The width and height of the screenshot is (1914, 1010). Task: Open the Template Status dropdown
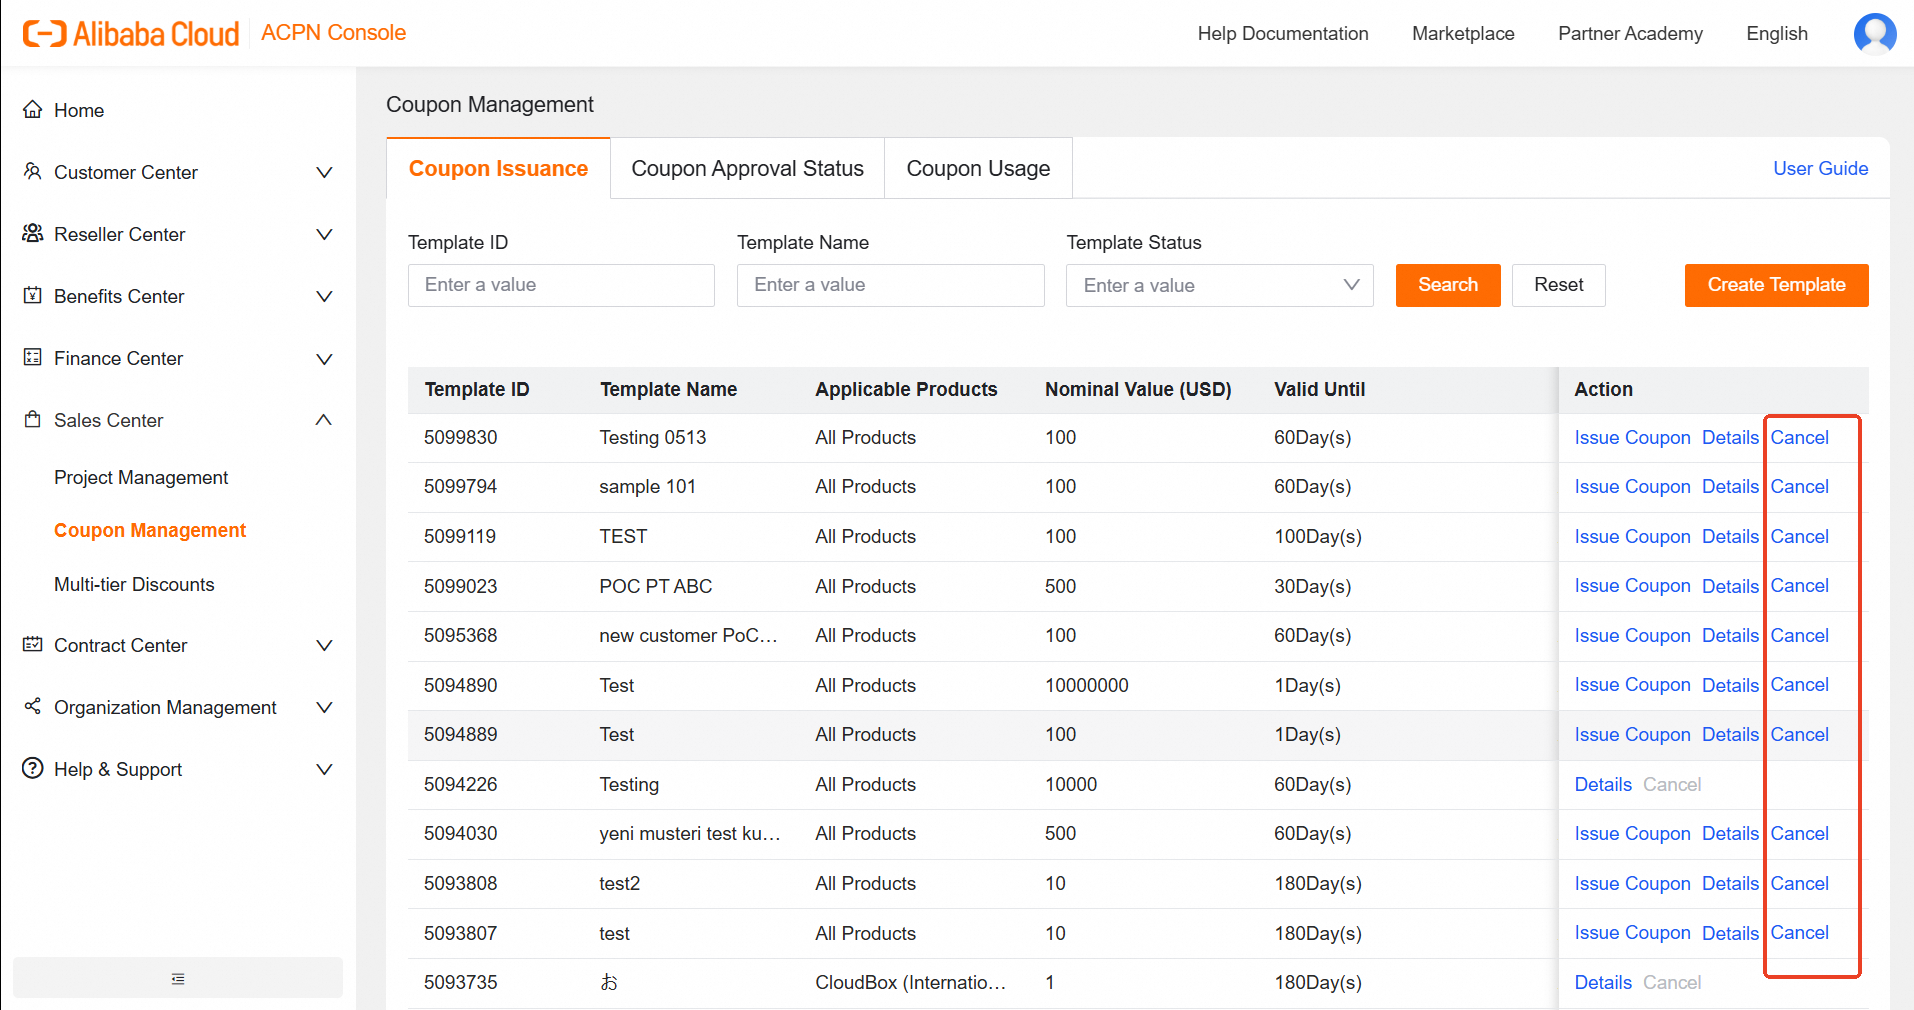click(1219, 285)
